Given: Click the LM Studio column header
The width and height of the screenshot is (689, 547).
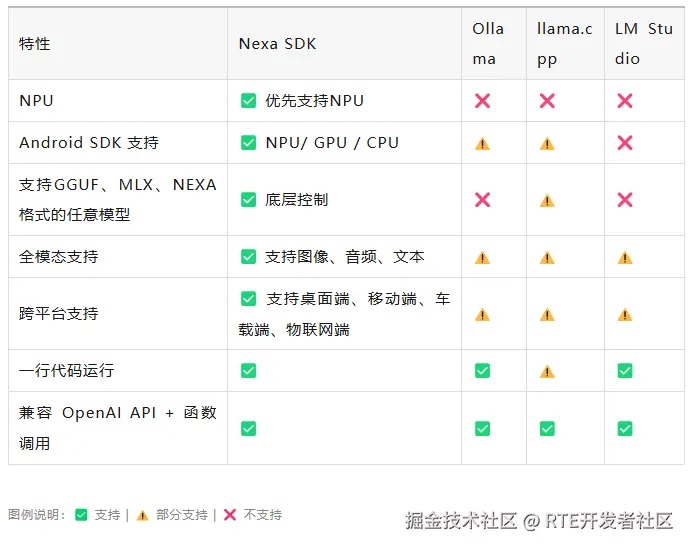Looking at the screenshot, I should pos(643,44).
